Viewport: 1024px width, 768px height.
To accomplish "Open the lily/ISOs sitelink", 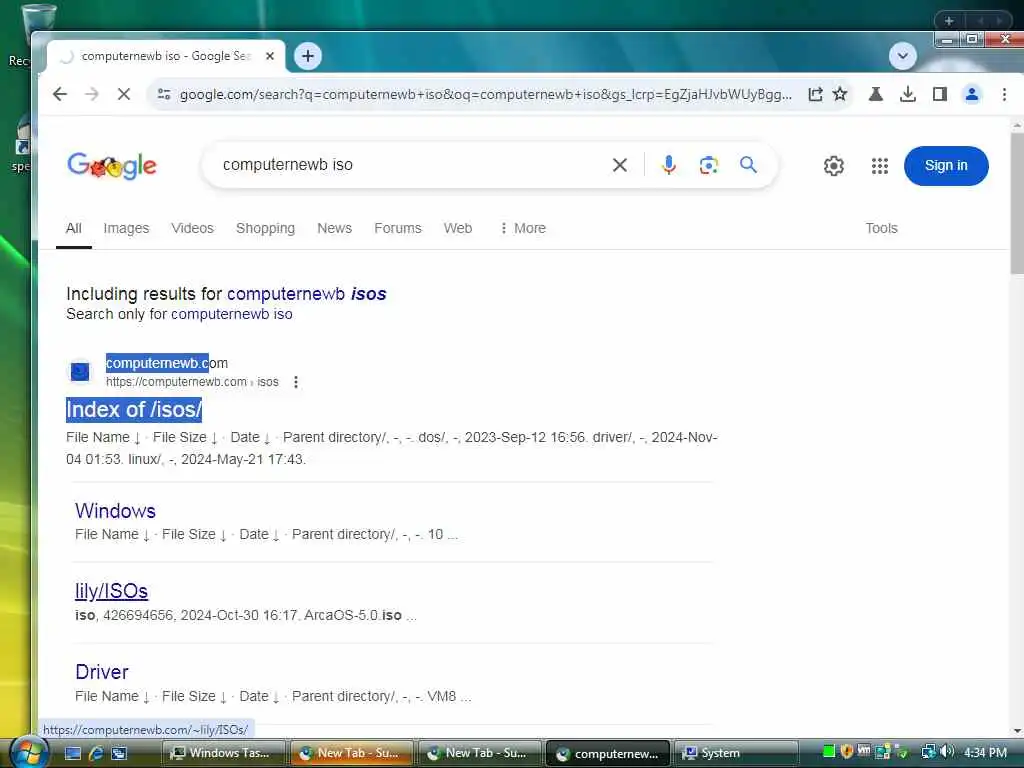I will click(x=112, y=591).
